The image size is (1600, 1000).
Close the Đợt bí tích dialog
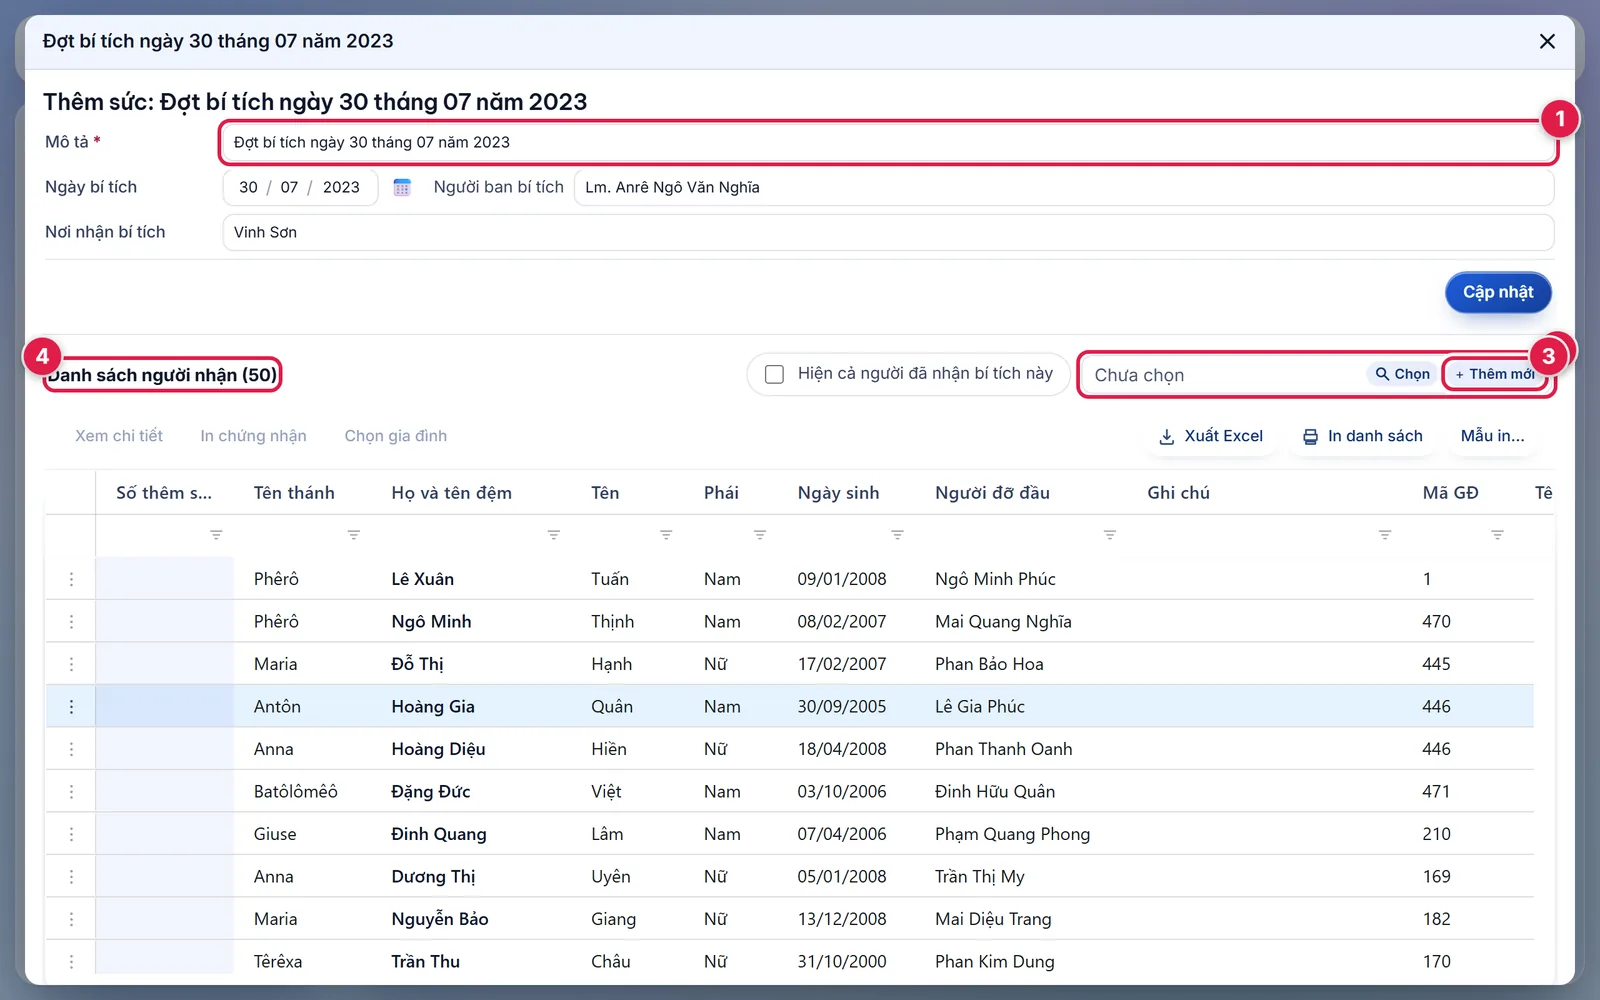pos(1547,41)
